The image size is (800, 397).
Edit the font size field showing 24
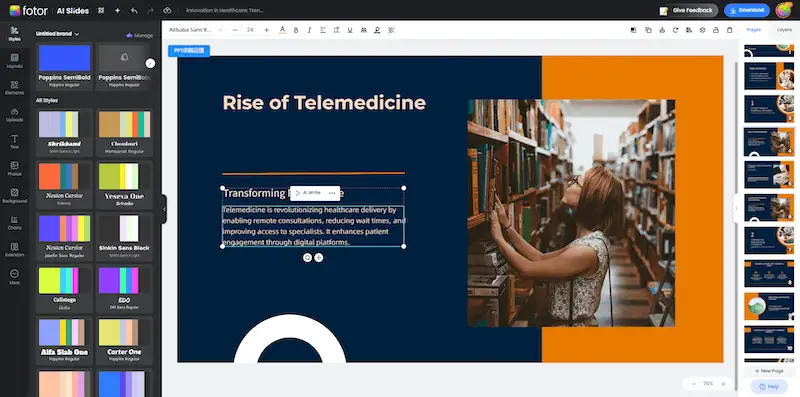click(x=250, y=30)
